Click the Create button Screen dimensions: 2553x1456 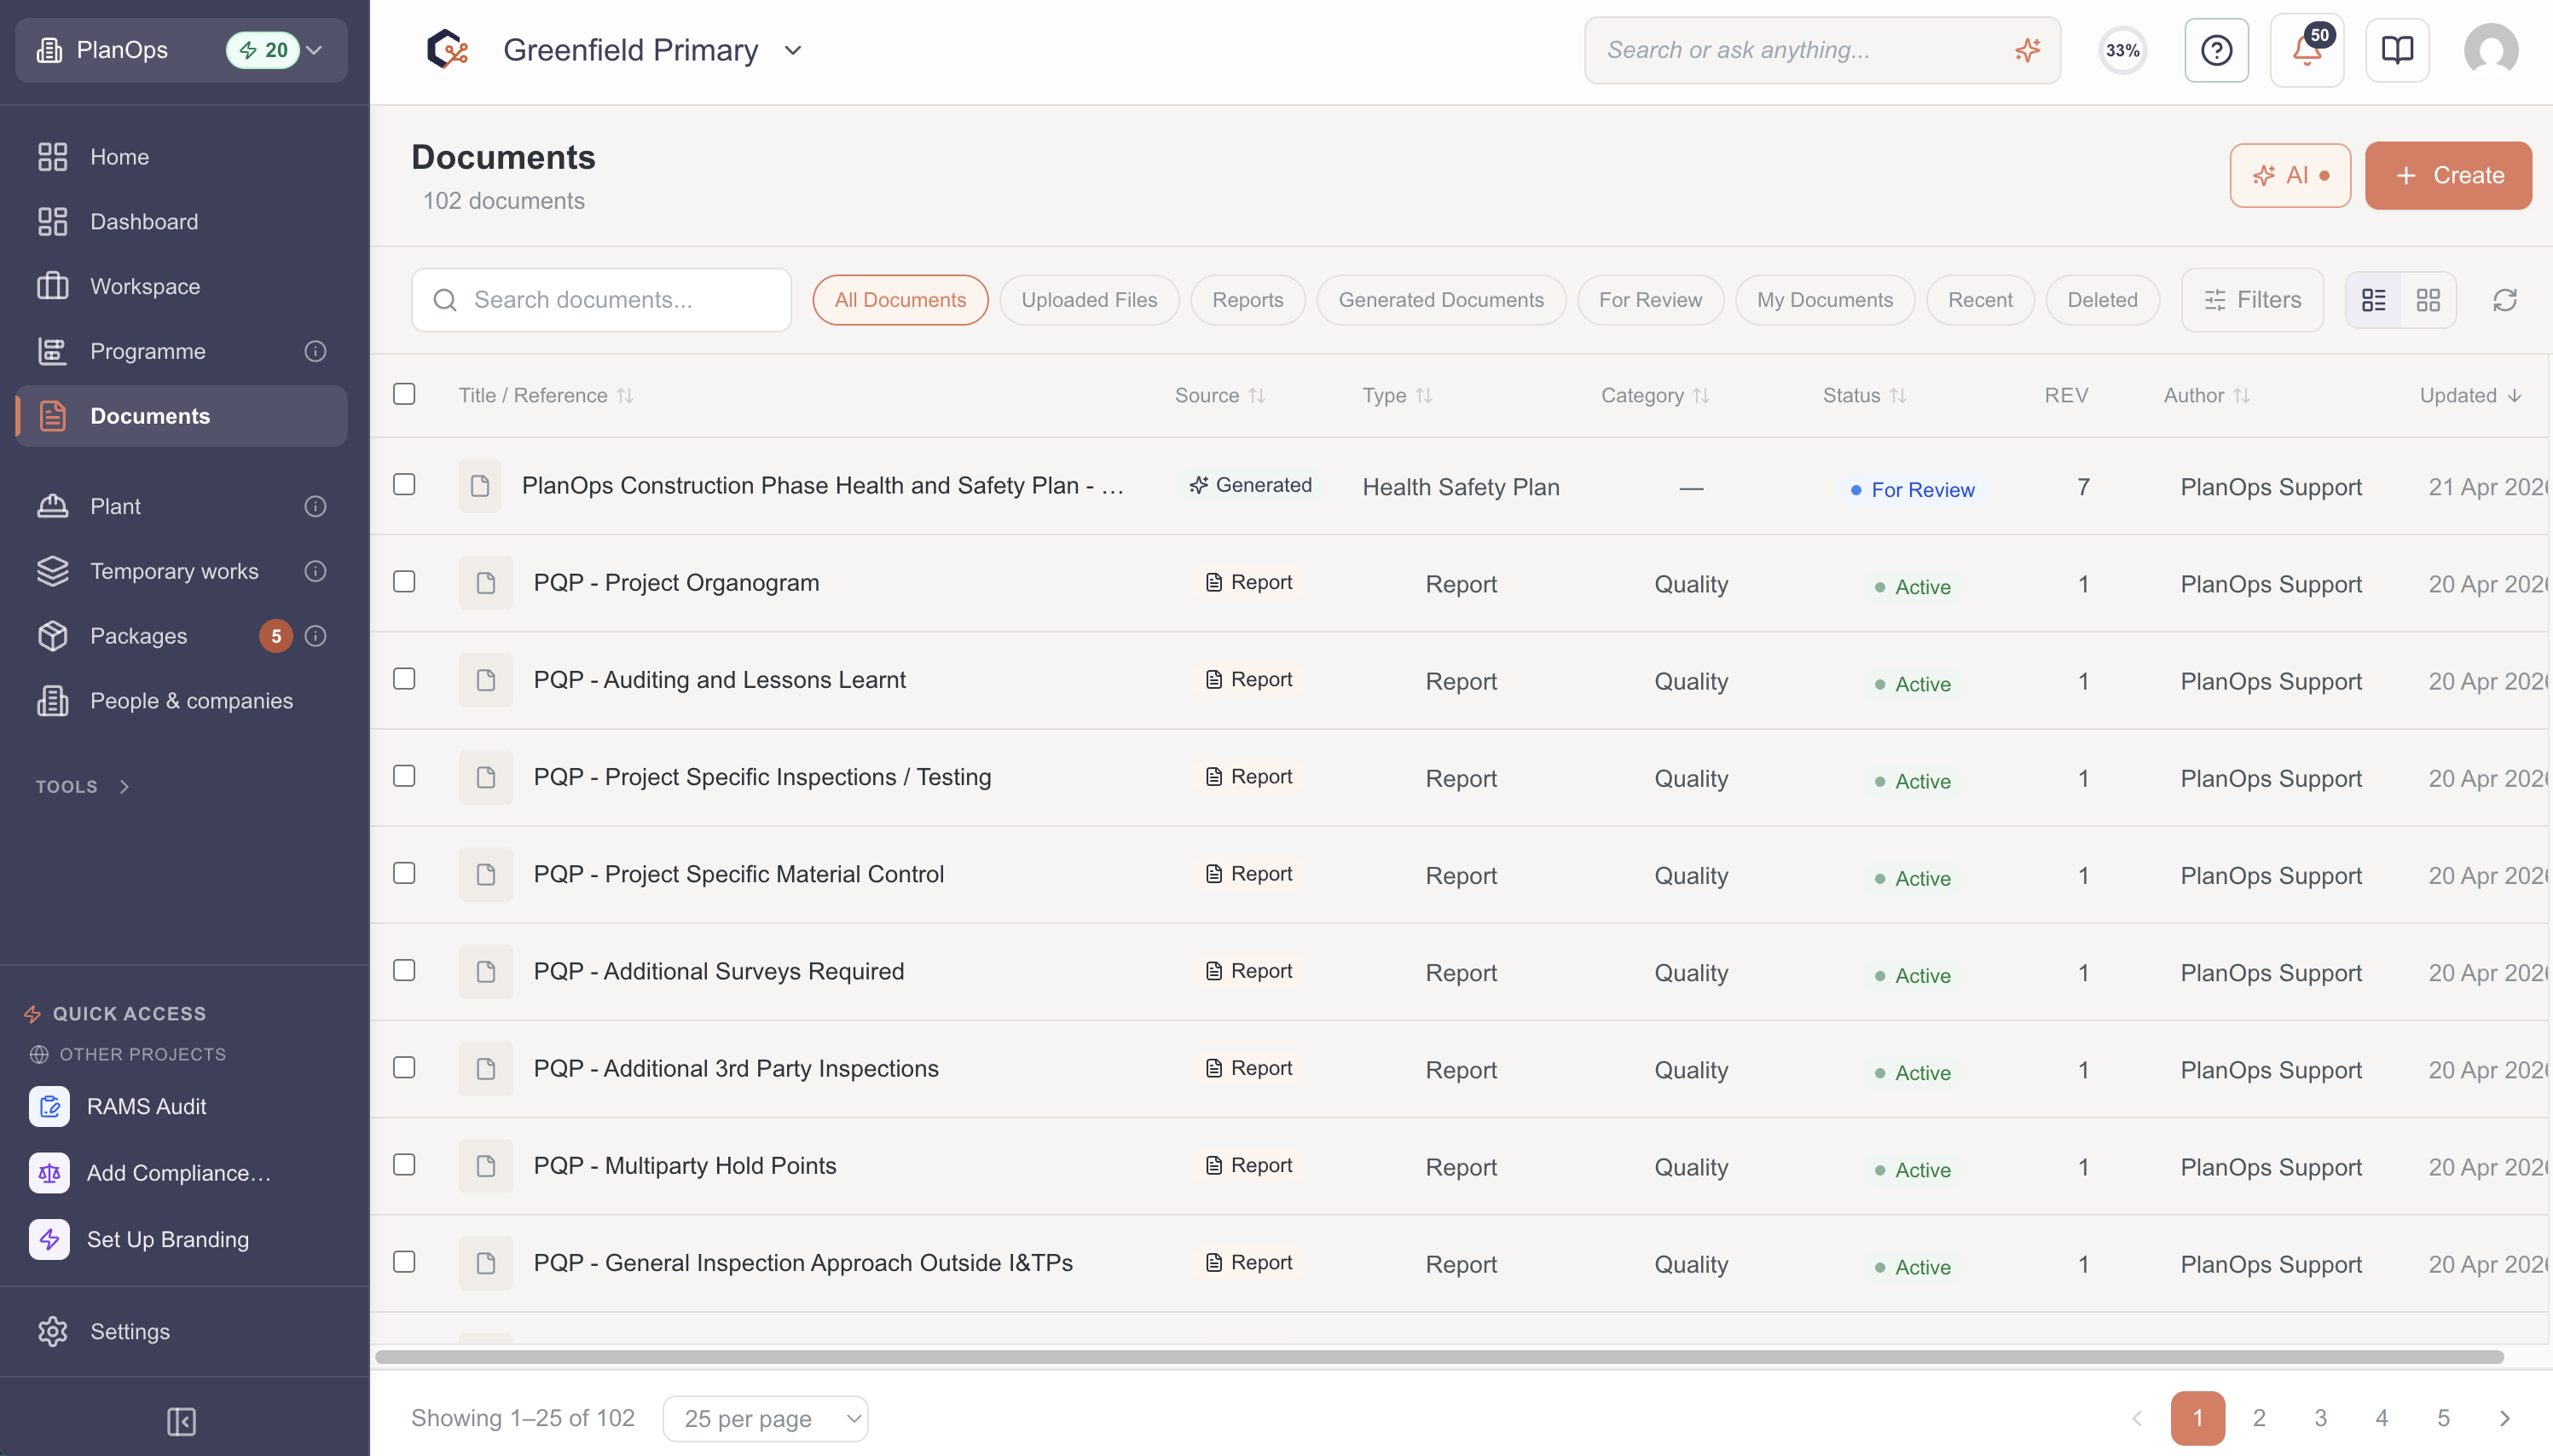(x=2448, y=175)
